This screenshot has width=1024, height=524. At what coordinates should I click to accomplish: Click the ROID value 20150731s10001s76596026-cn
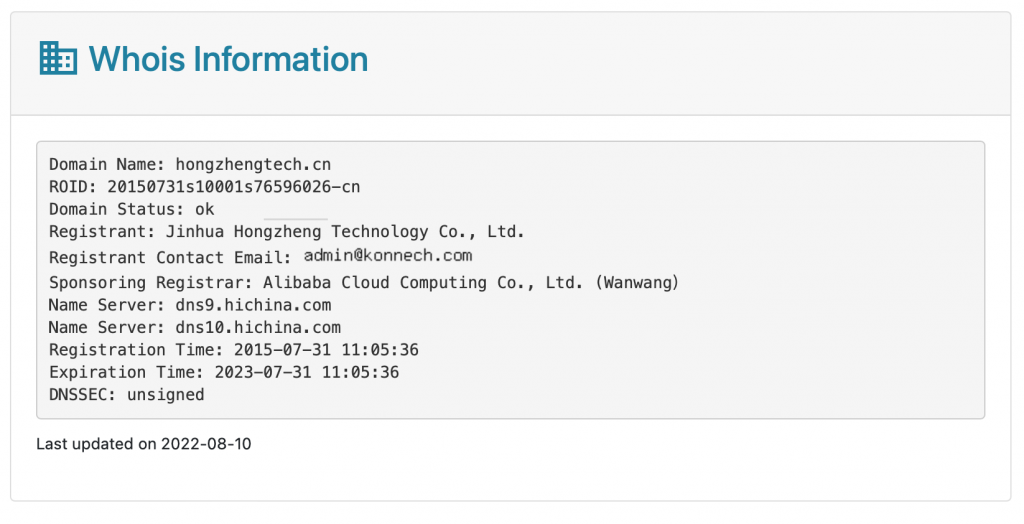click(234, 187)
